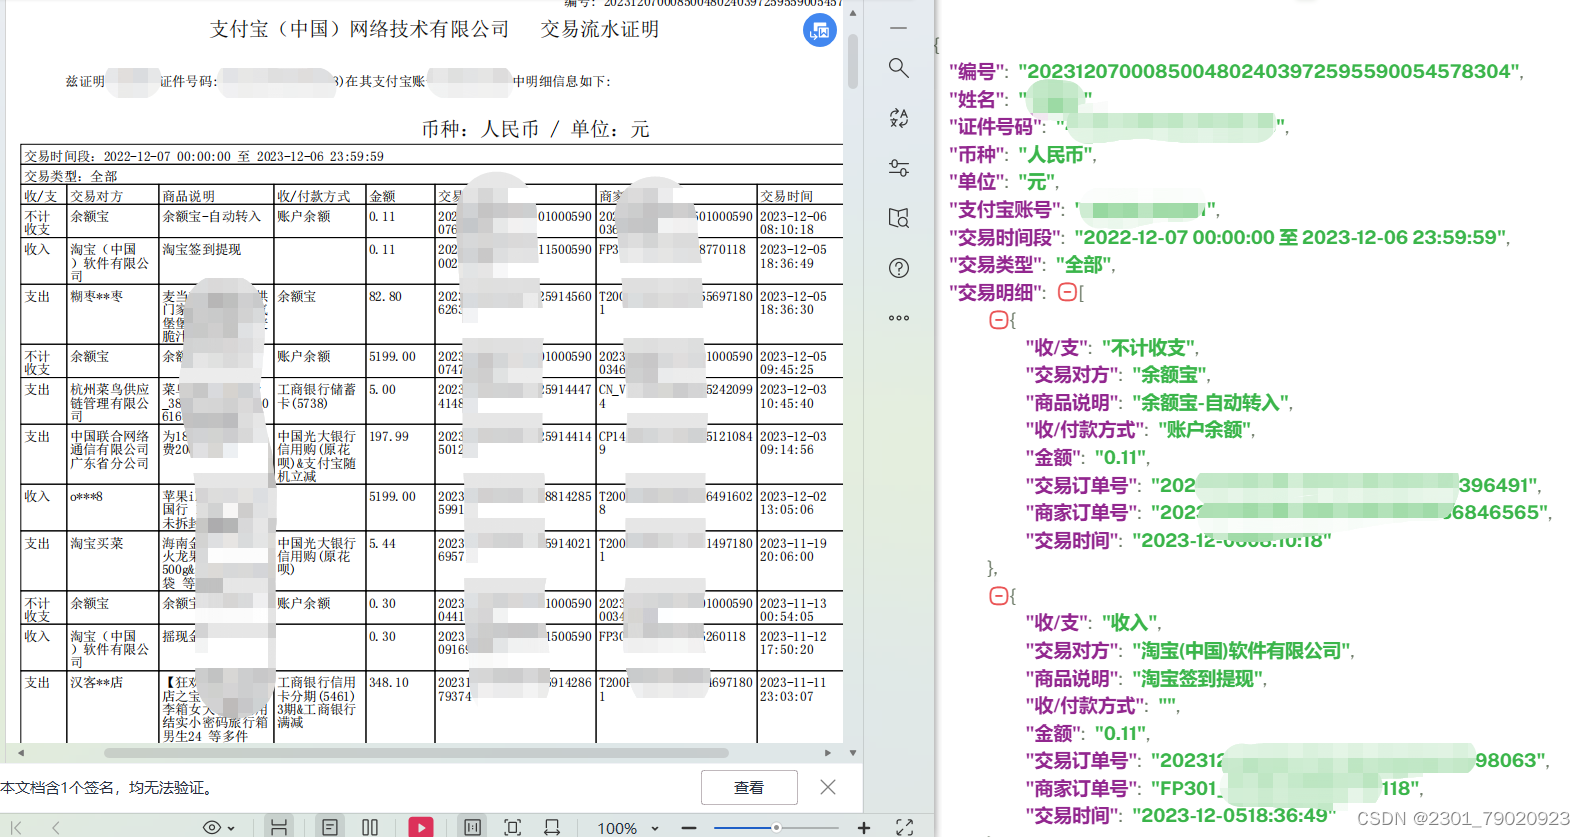The height and width of the screenshot is (837, 1585).
Task: Select the continuous scroll page mode icon
Action: pyautogui.click(x=279, y=827)
